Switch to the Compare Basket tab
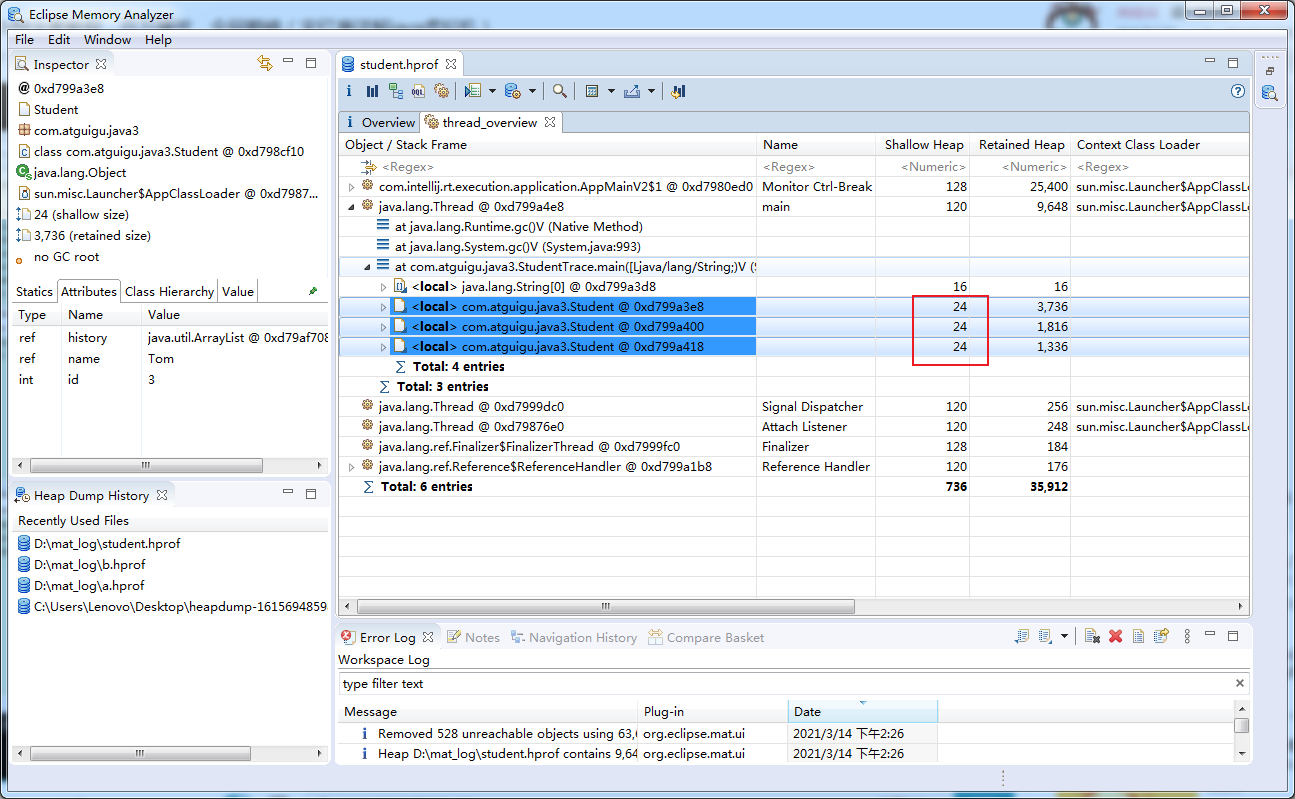The height and width of the screenshot is (799, 1295). tap(706, 637)
